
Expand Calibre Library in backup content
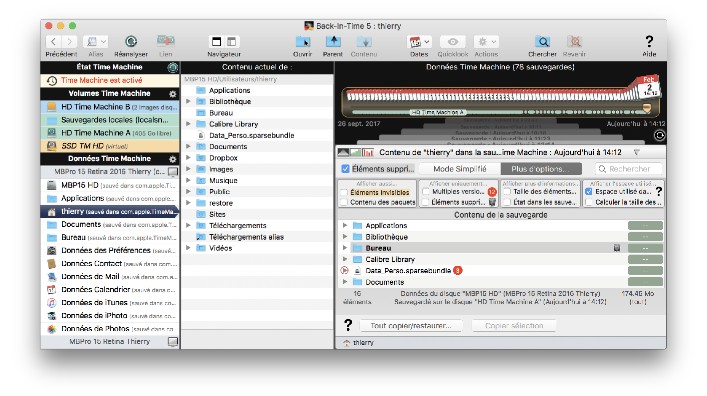coord(345,259)
